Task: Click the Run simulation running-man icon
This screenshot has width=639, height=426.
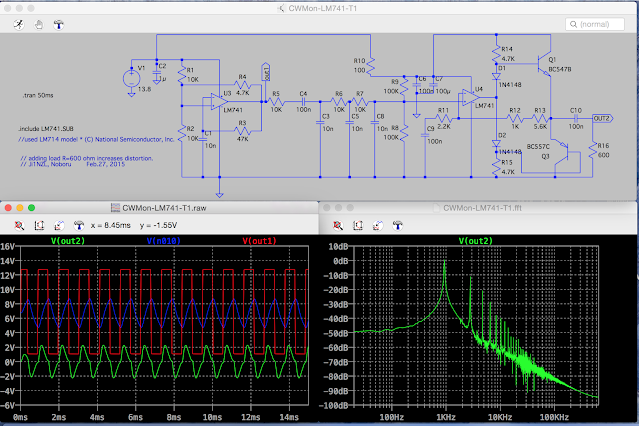Action: (19, 25)
